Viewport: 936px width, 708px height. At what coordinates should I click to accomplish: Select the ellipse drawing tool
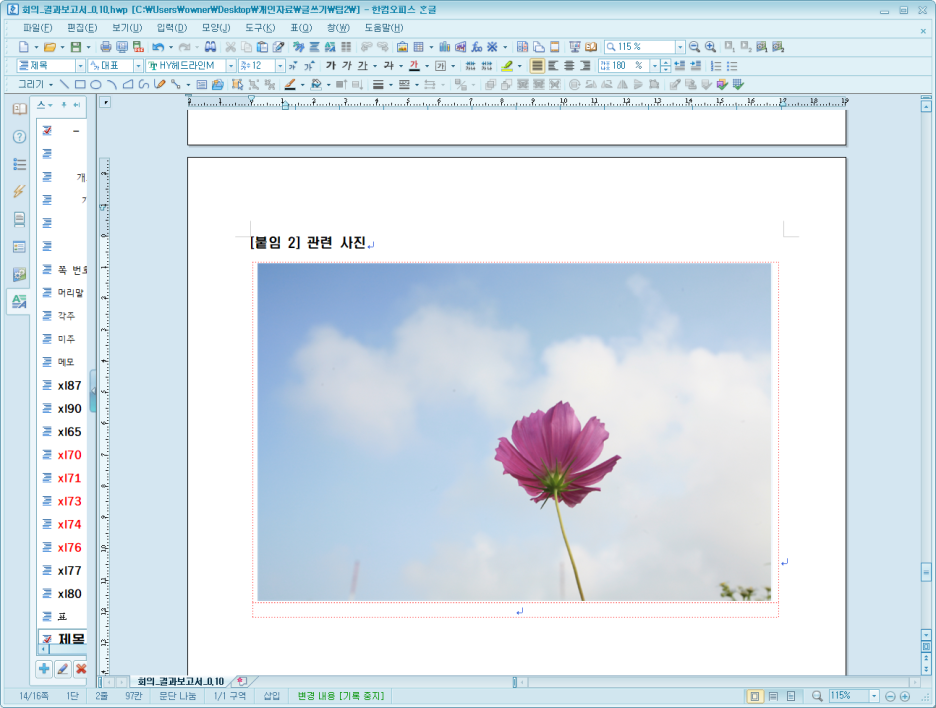point(96,85)
